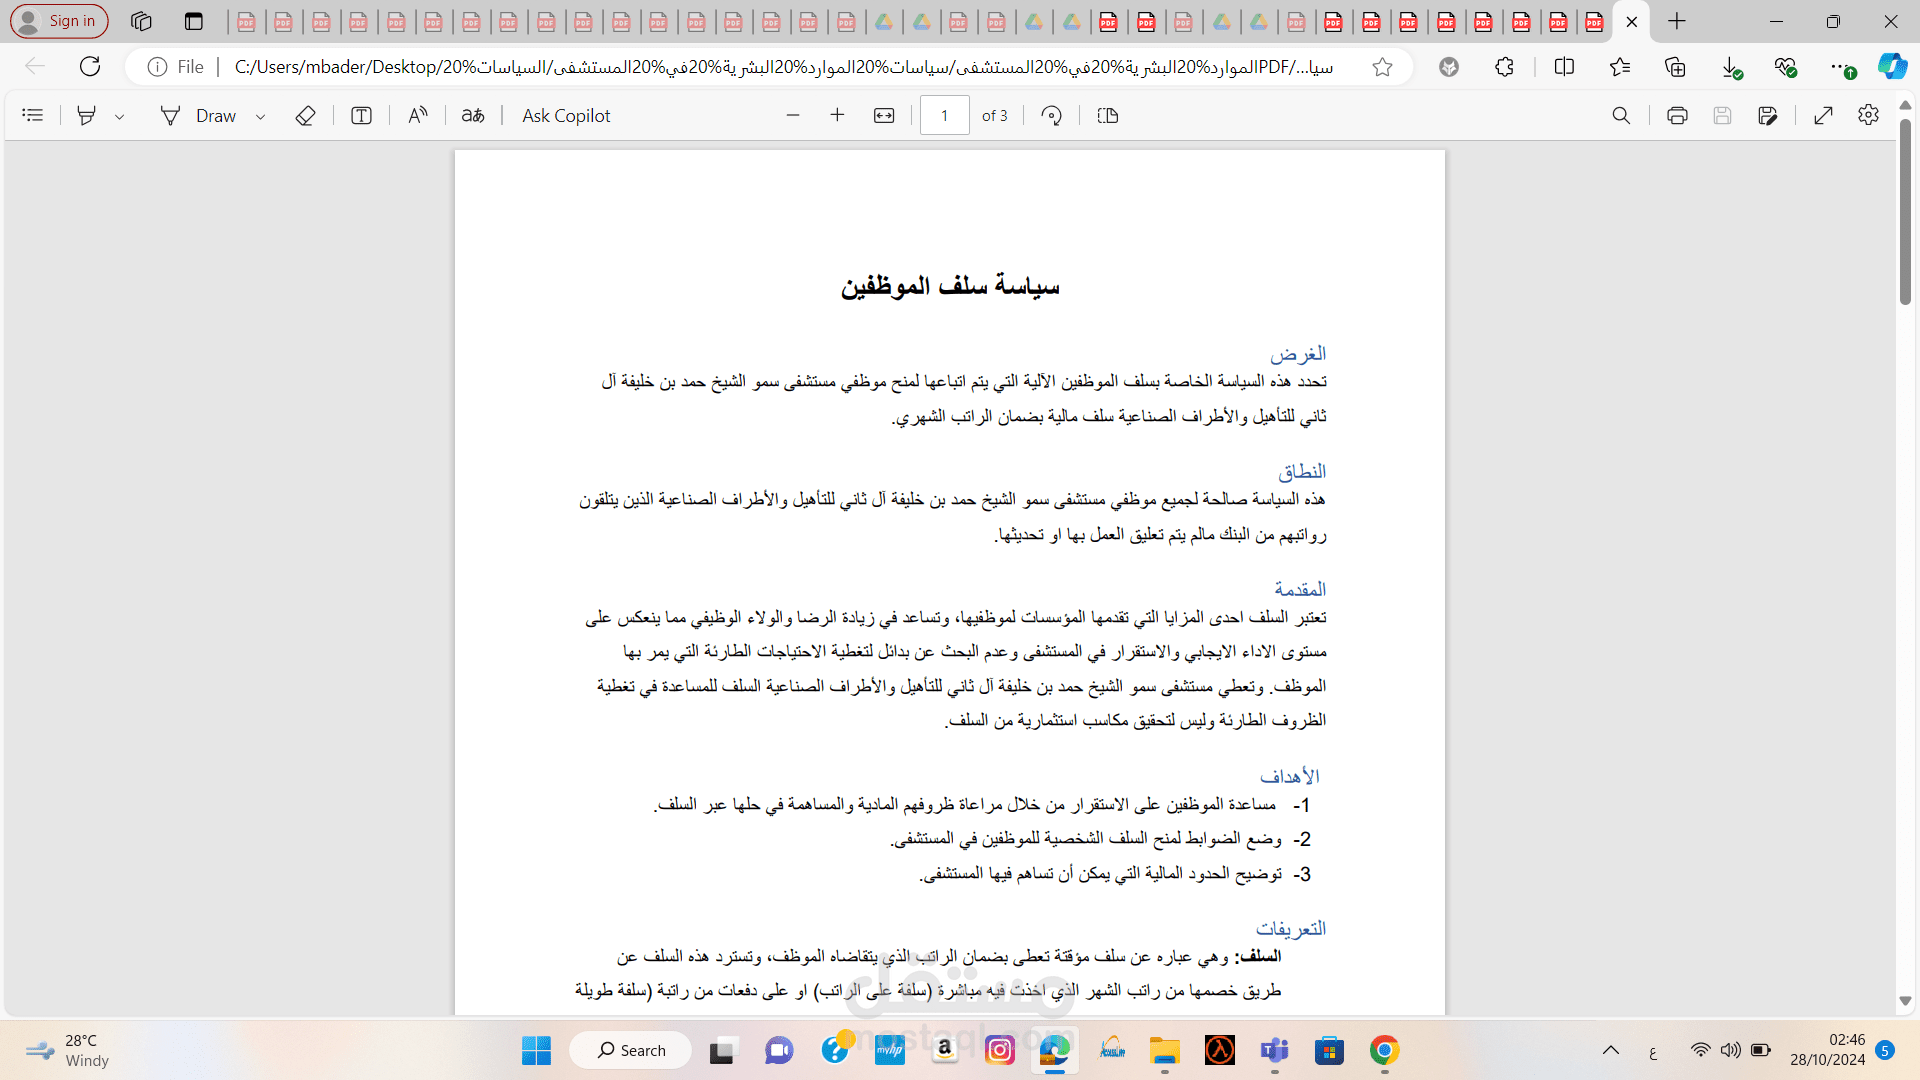Screen dimensions: 1920x1080
Task: Open PDF viewer settings gear
Action: click(x=1868, y=116)
